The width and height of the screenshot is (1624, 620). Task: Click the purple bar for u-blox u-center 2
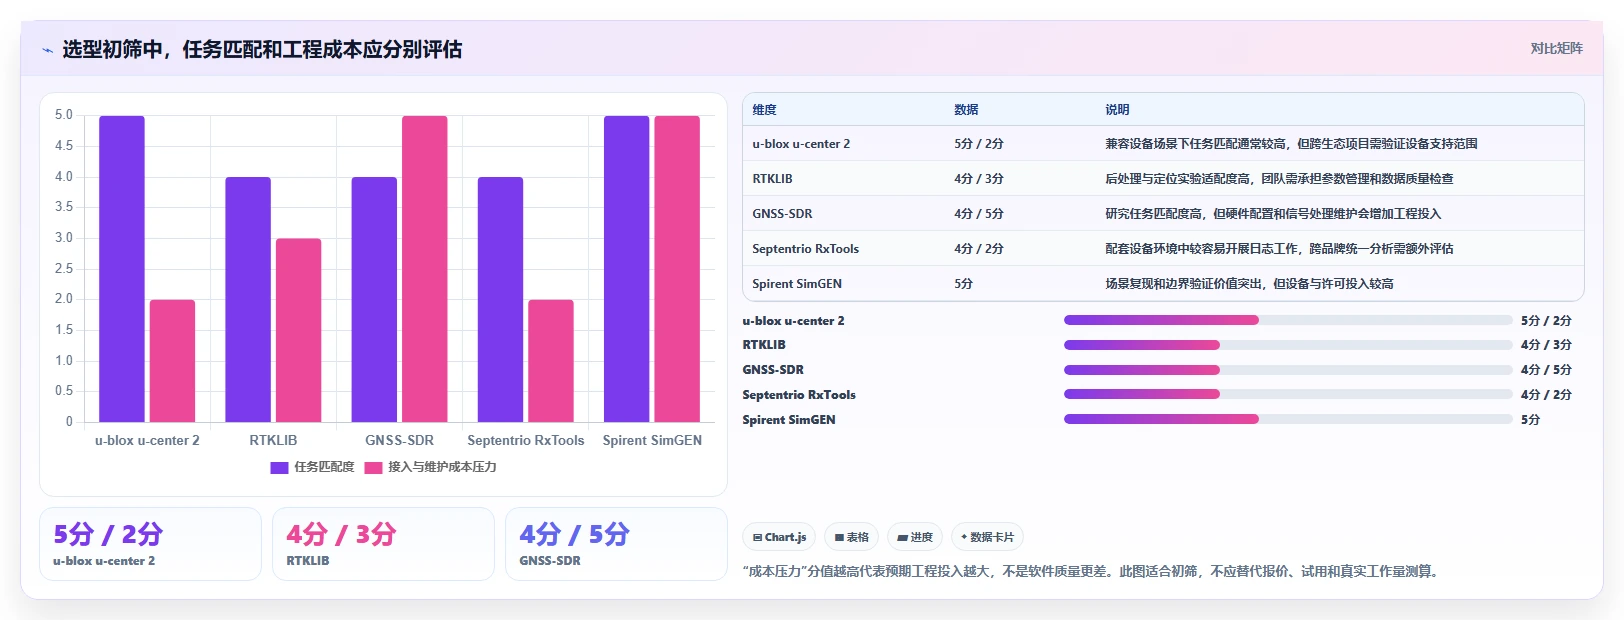point(122,269)
